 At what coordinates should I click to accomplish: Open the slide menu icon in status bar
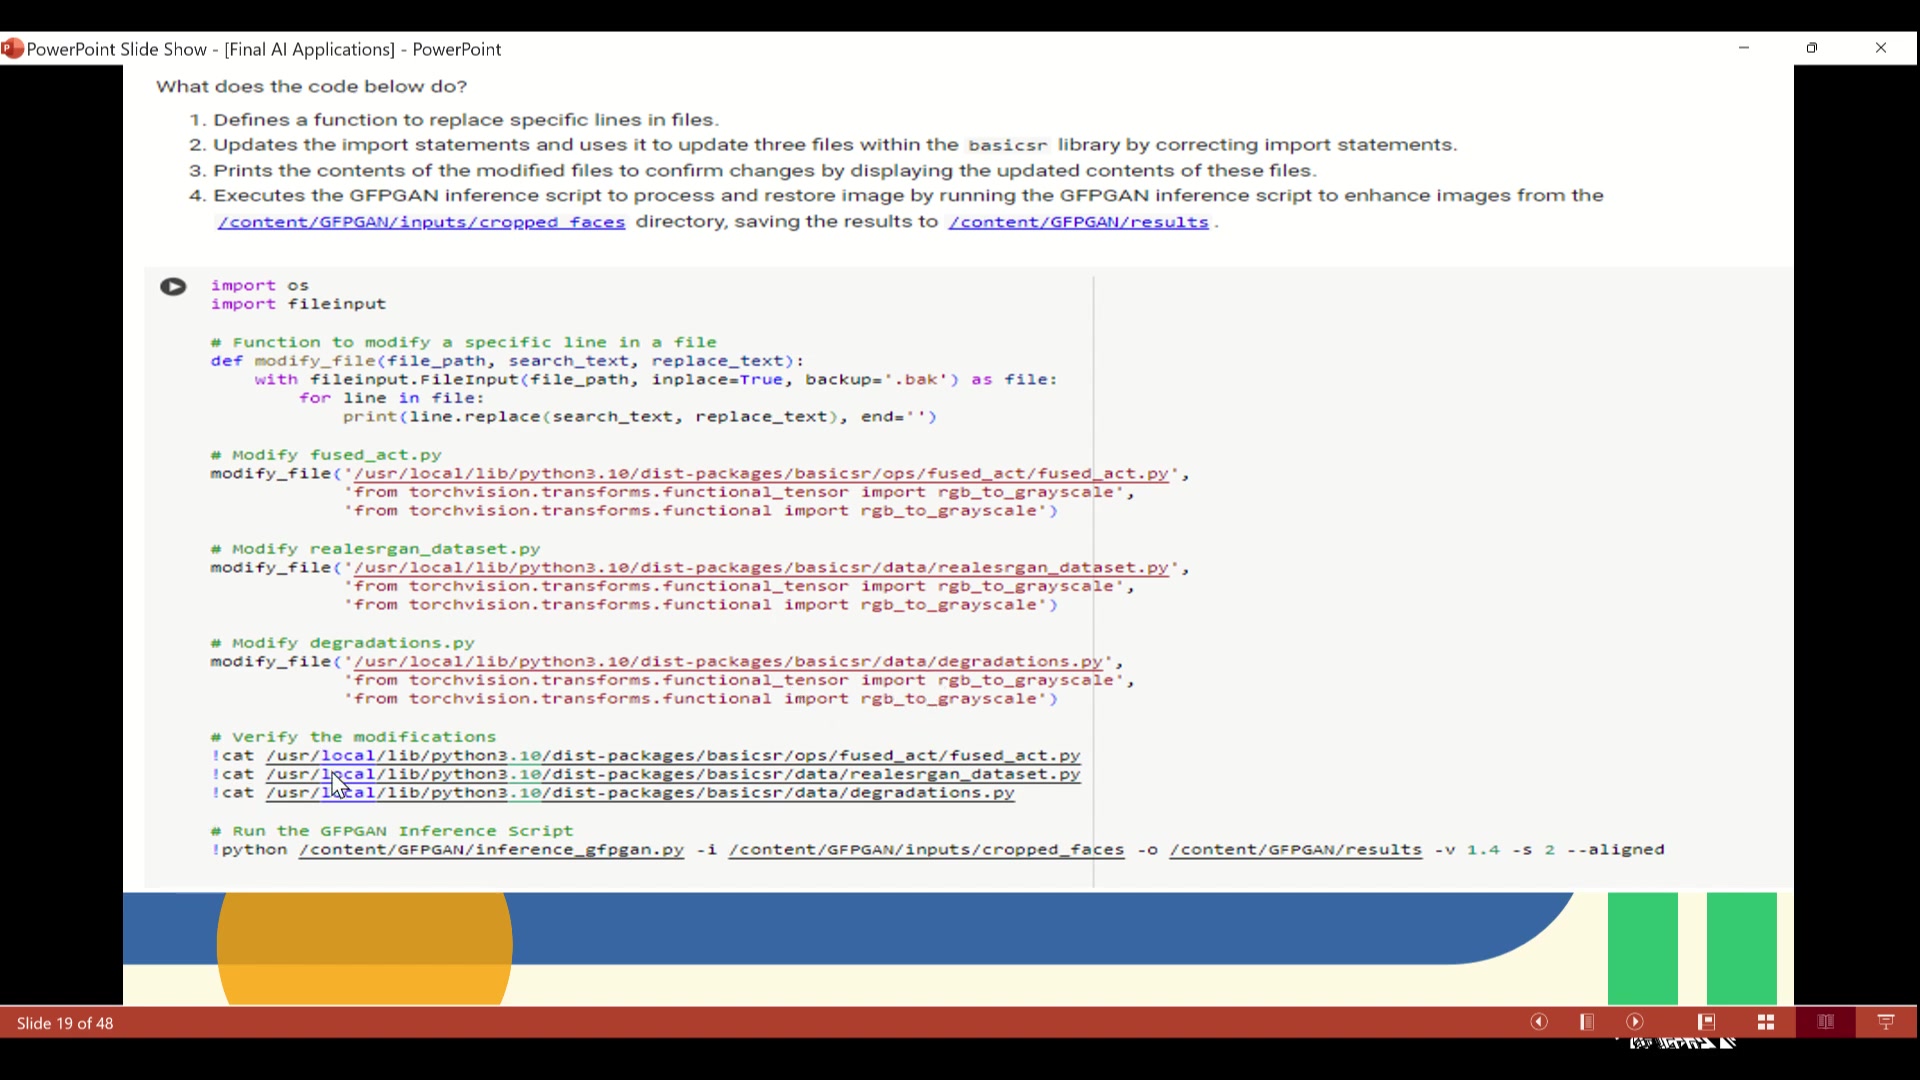point(1587,1022)
